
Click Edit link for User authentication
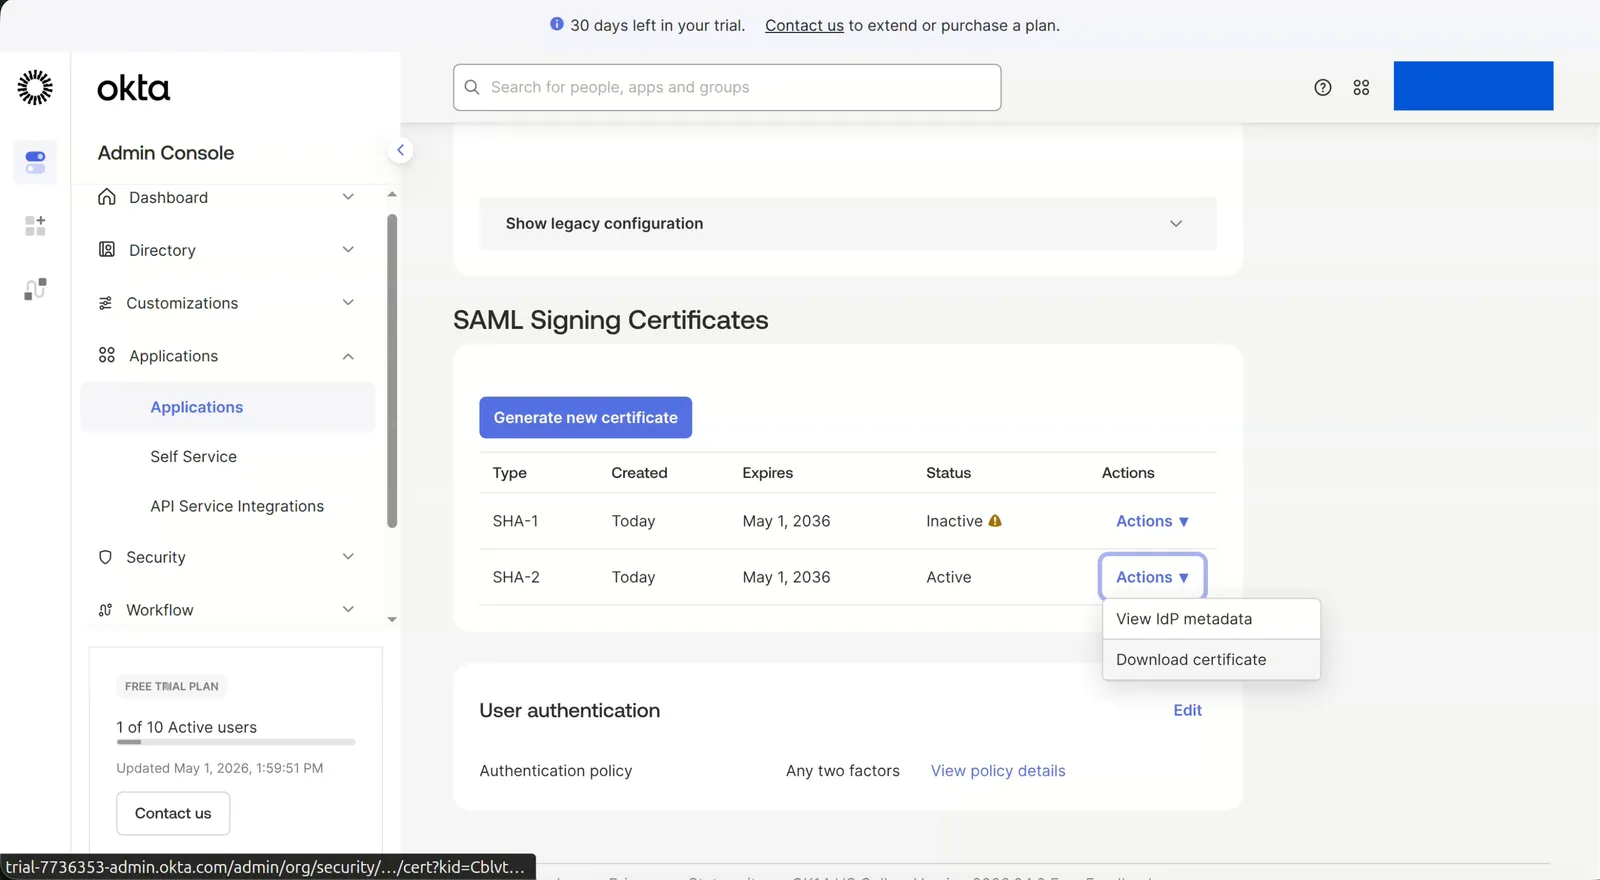[x=1188, y=710]
